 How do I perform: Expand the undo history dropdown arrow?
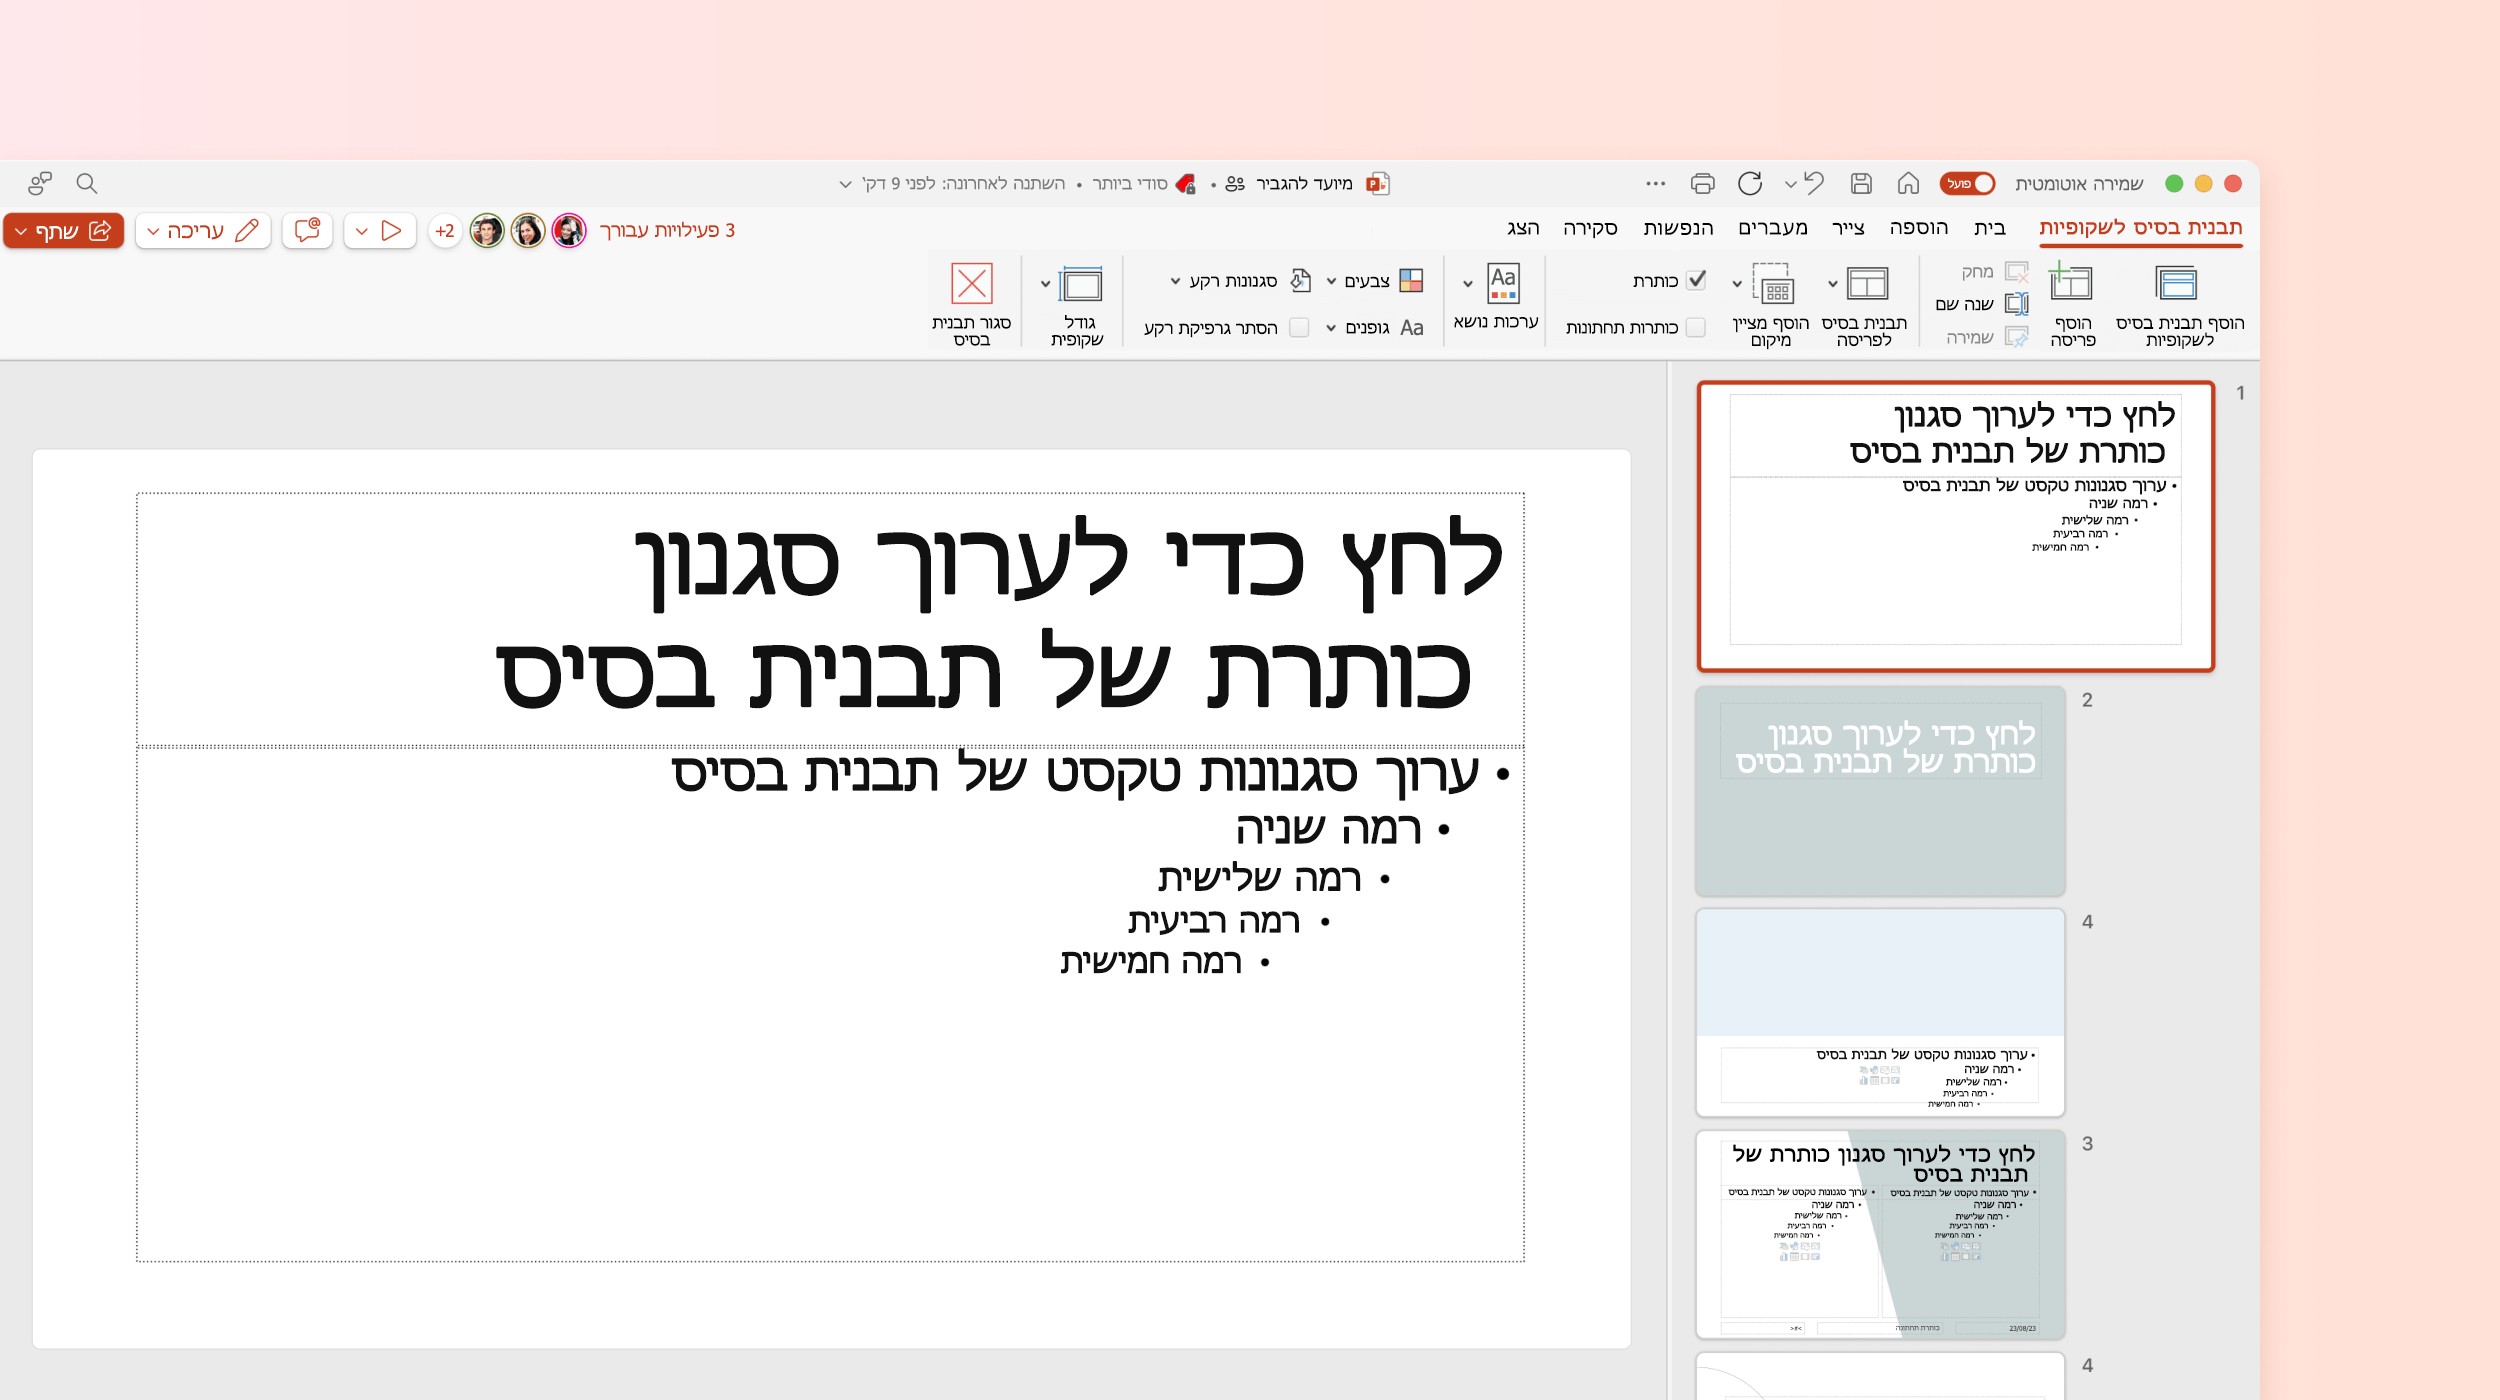click(1790, 184)
